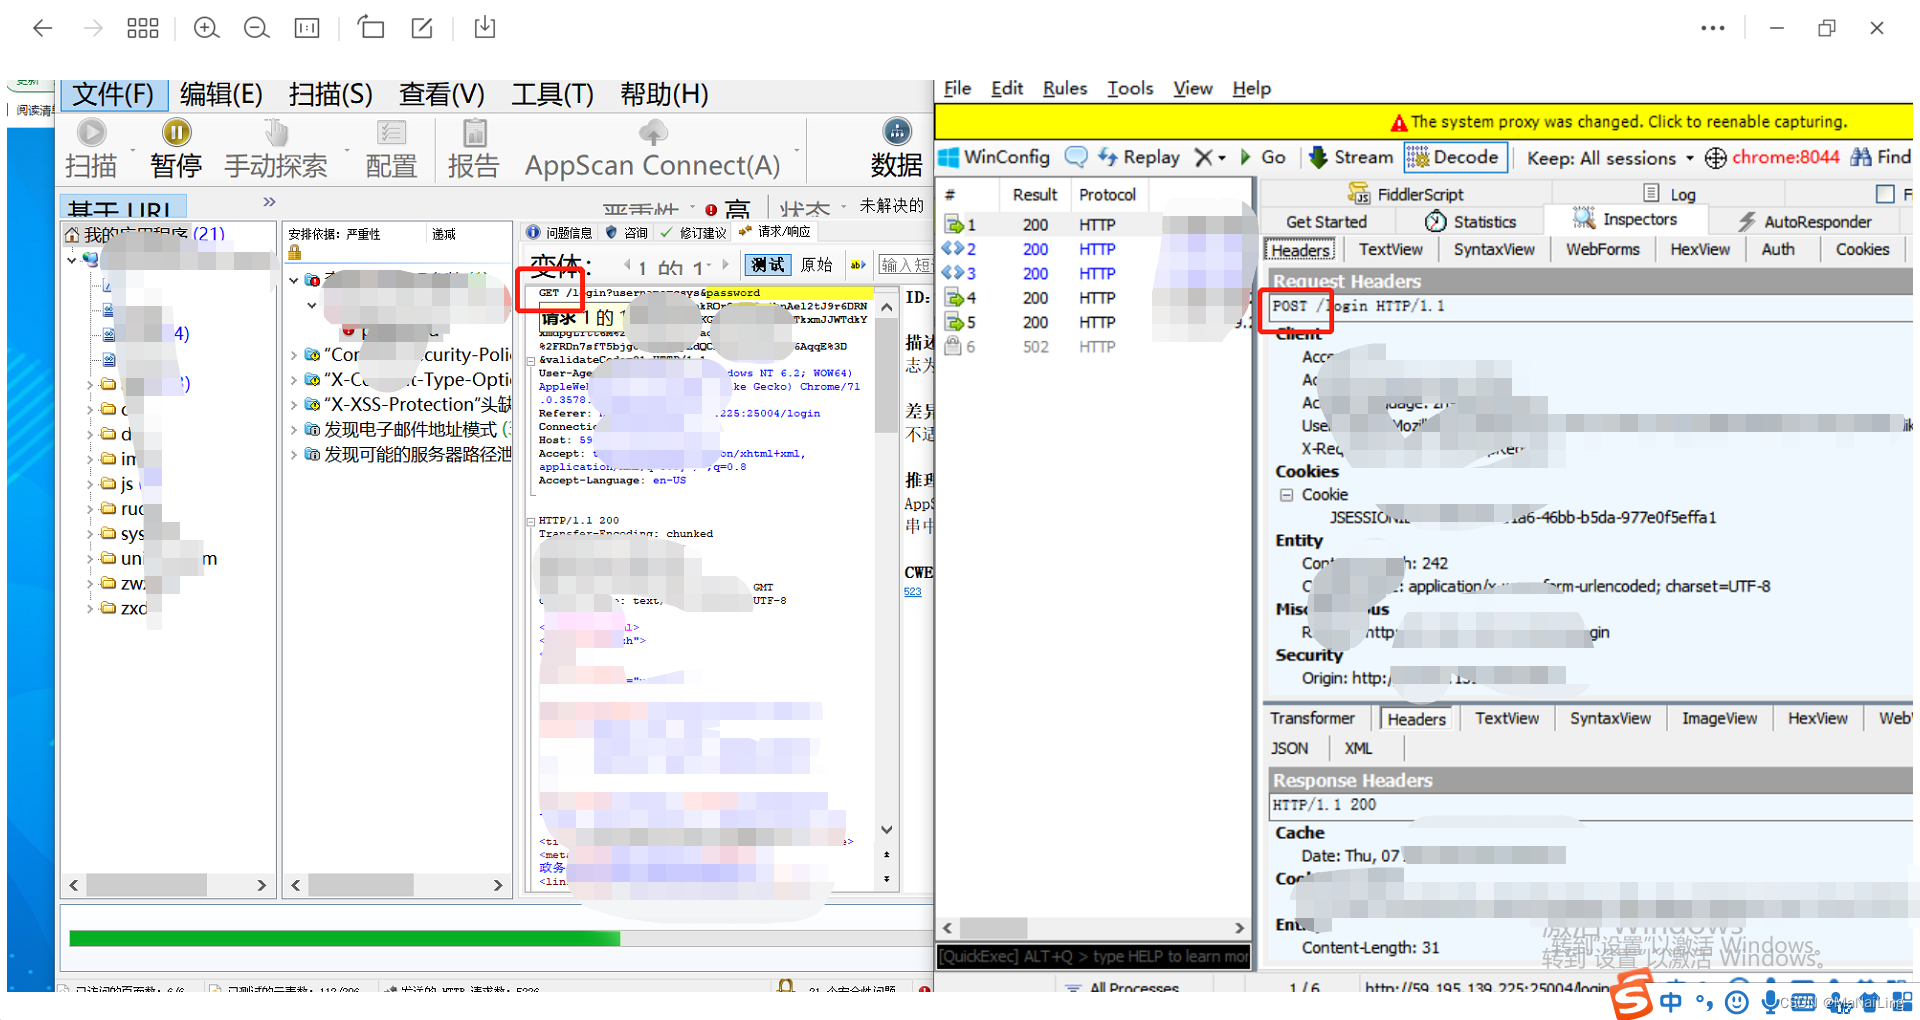Screen dimensions: 1920x1020
Task: Open the AppScan report icon
Action: (x=474, y=132)
